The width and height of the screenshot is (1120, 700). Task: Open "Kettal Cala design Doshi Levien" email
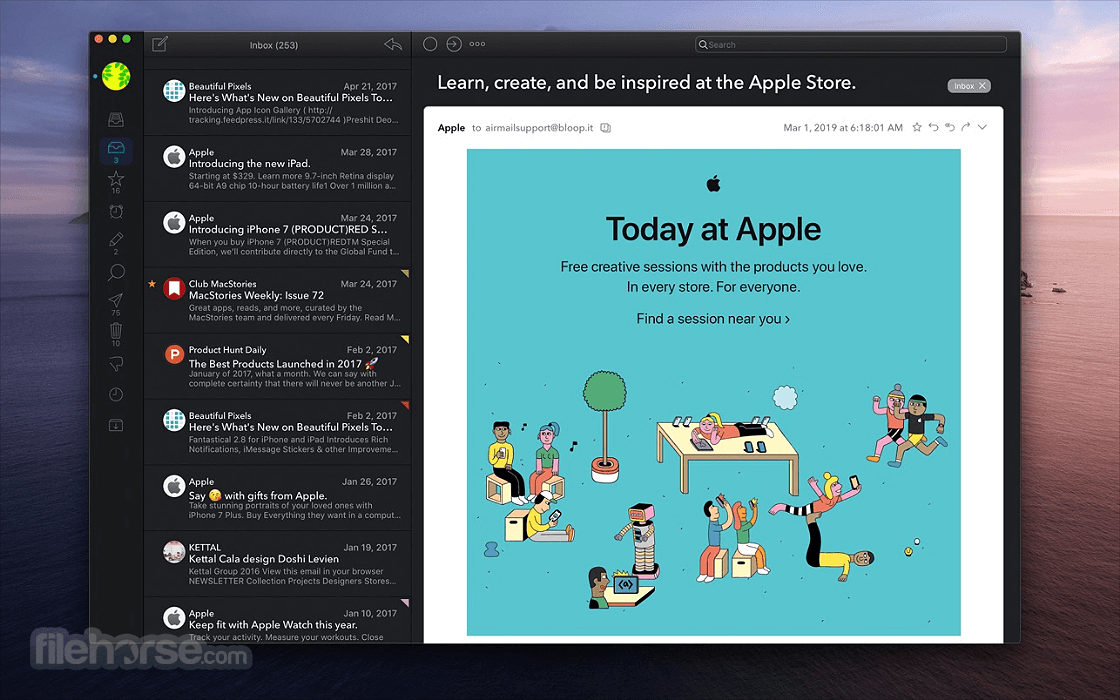(278, 564)
